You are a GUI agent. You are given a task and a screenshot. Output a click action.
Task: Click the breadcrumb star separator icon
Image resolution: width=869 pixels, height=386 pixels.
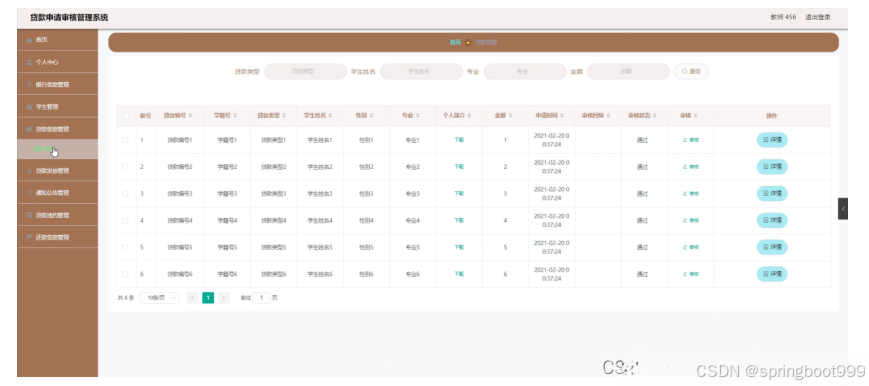click(x=468, y=43)
